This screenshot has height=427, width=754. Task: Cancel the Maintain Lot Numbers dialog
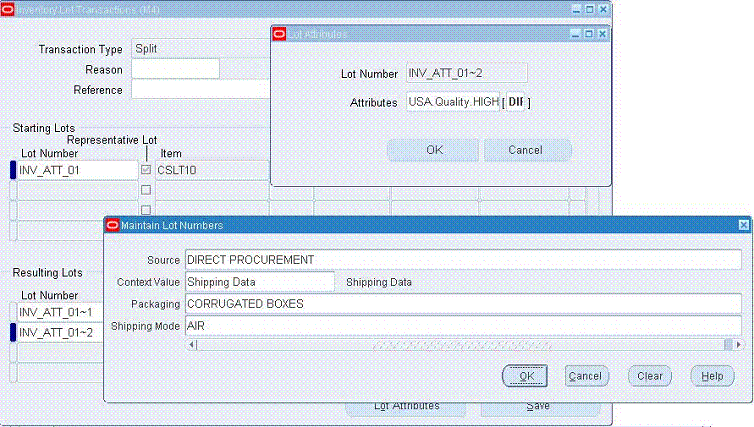[x=586, y=376]
